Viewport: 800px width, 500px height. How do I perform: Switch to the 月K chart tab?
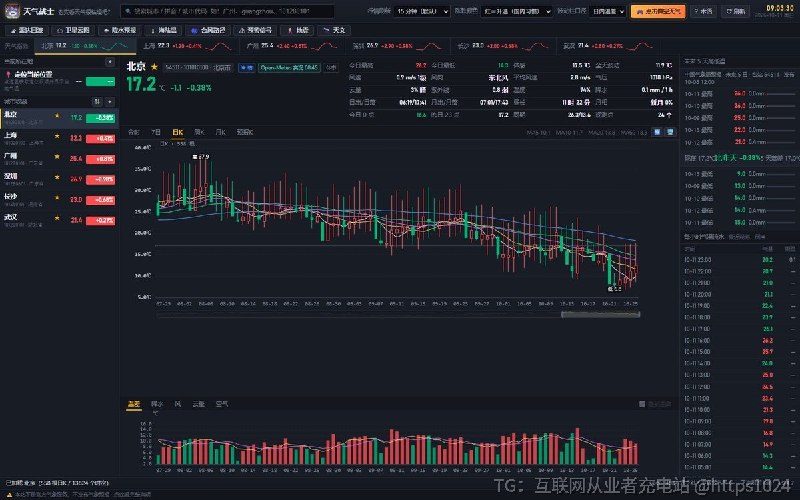220,132
